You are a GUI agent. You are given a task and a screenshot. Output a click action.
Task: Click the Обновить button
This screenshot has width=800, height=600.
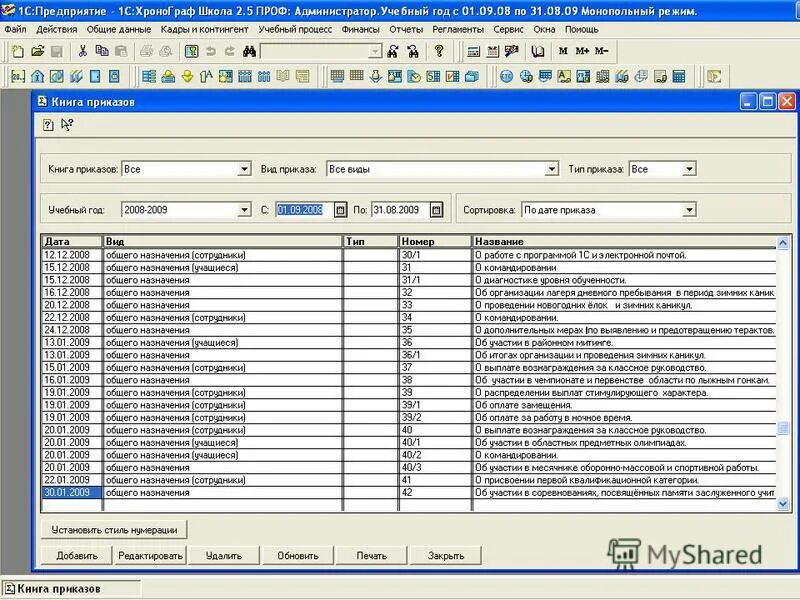point(297,556)
